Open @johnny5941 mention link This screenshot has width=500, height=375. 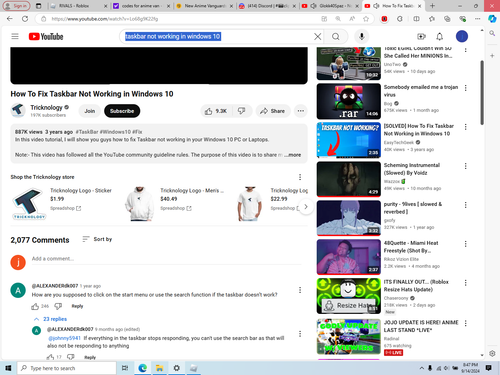pos(64,338)
